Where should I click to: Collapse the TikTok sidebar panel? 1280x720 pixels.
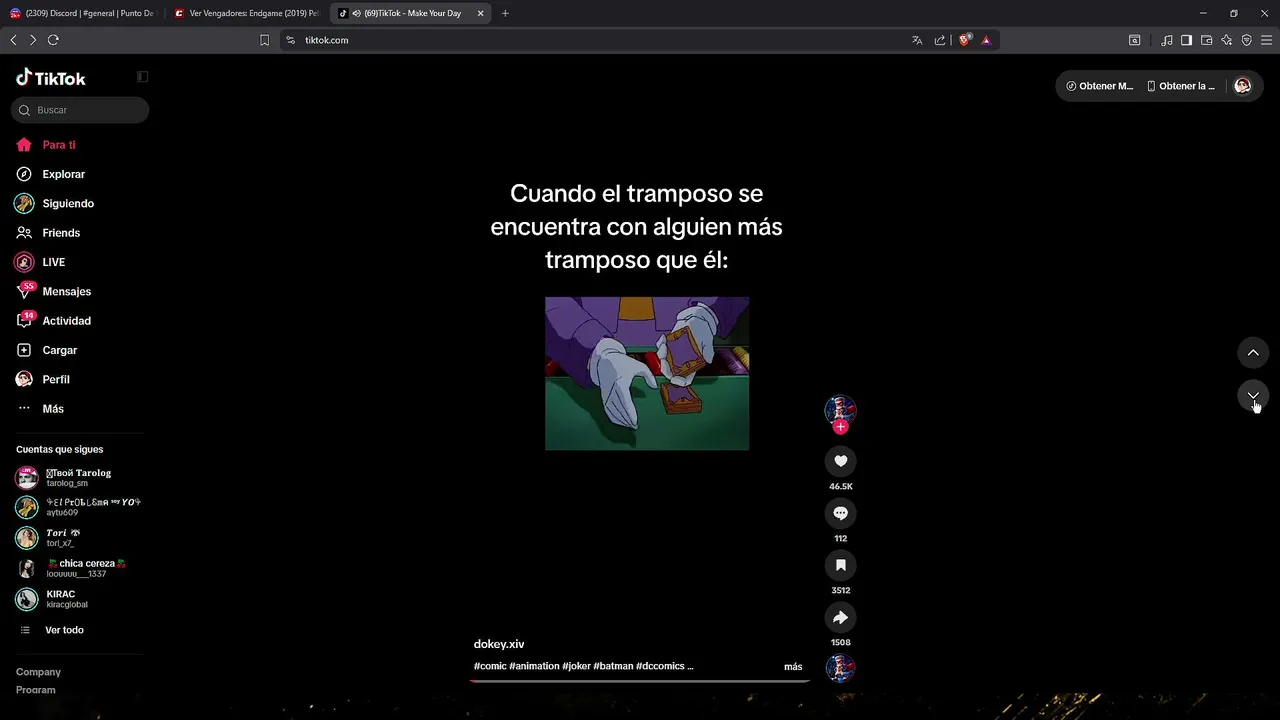pos(143,77)
